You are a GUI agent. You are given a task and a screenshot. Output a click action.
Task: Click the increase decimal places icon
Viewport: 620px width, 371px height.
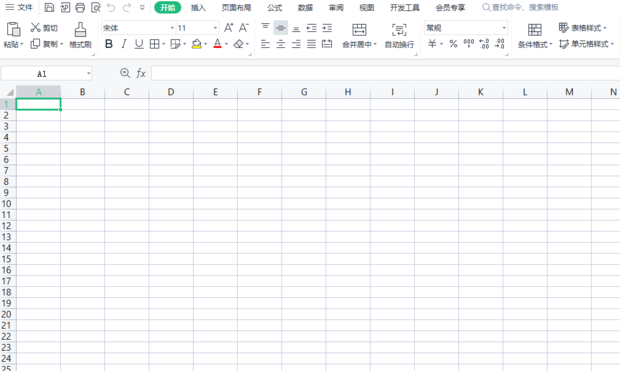pos(484,44)
